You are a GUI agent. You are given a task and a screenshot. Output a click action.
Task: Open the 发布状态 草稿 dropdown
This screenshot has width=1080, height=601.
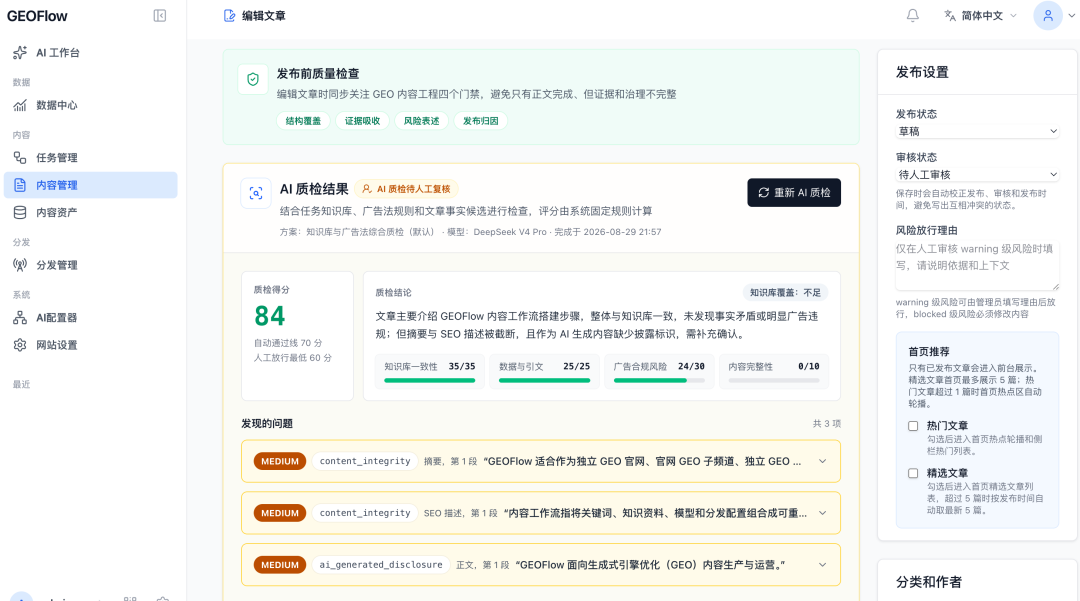[x=977, y=131]
